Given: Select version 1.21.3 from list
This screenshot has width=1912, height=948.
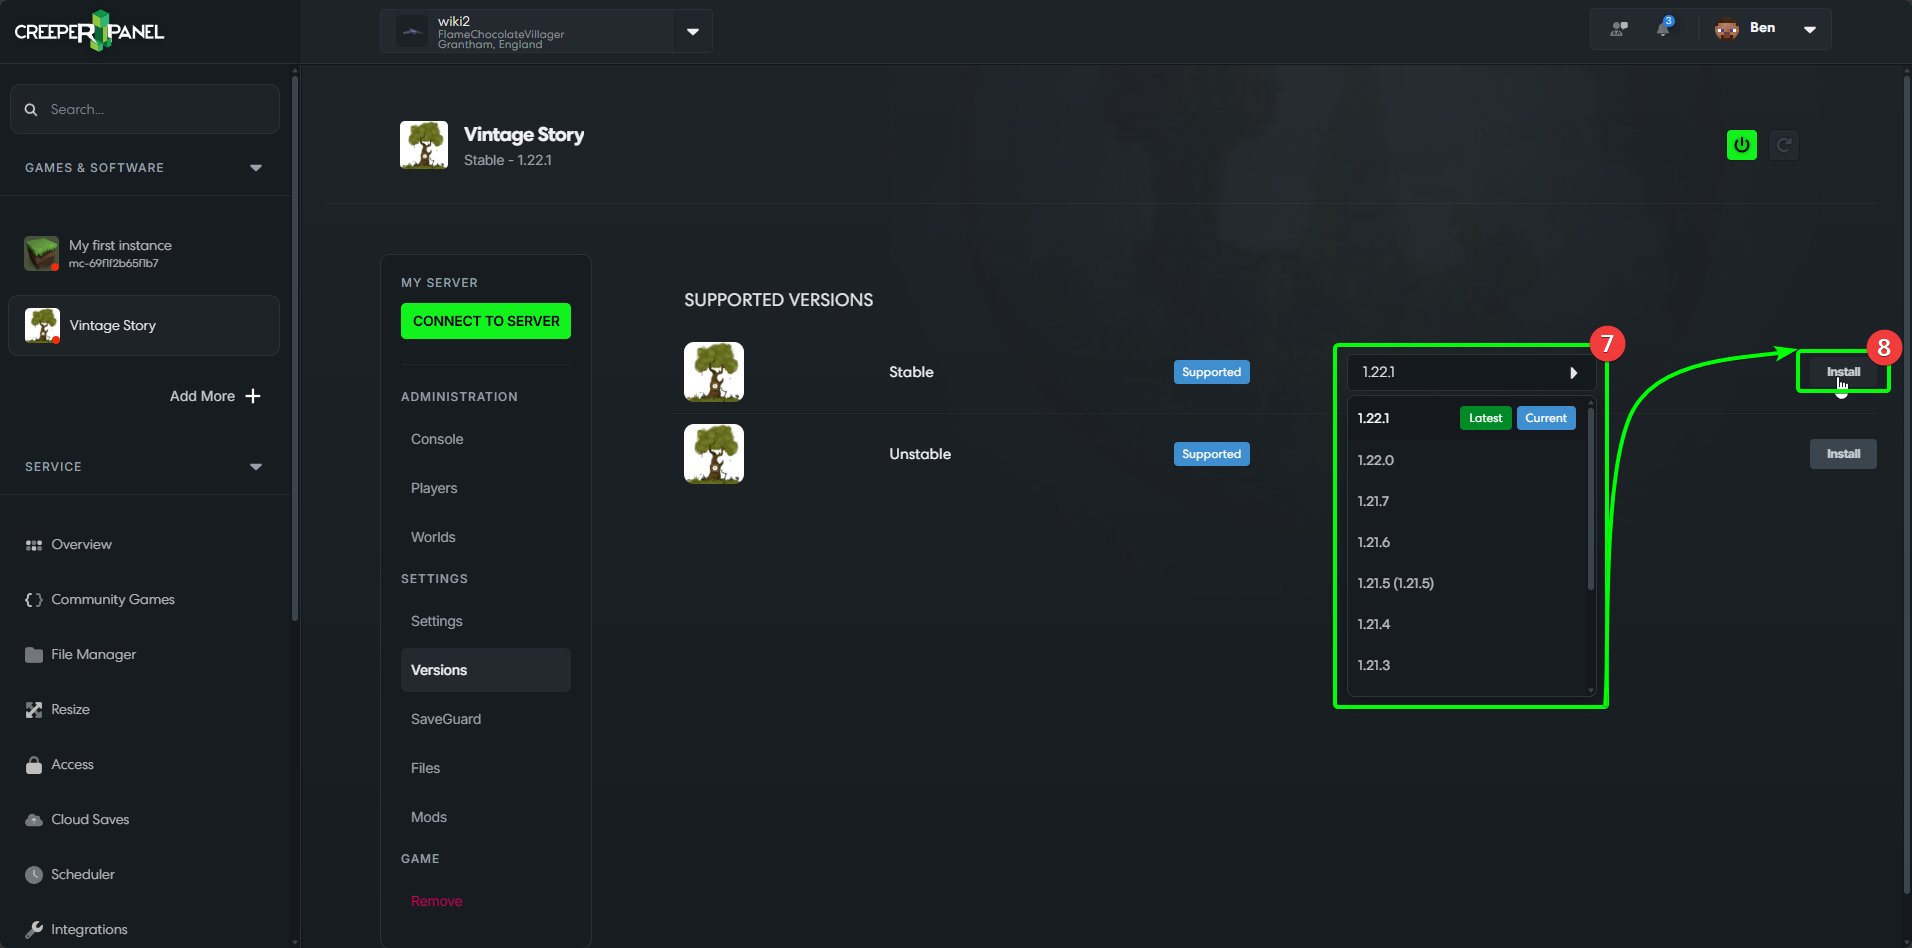Looking at the screenshot, I should click(1467, 665).
